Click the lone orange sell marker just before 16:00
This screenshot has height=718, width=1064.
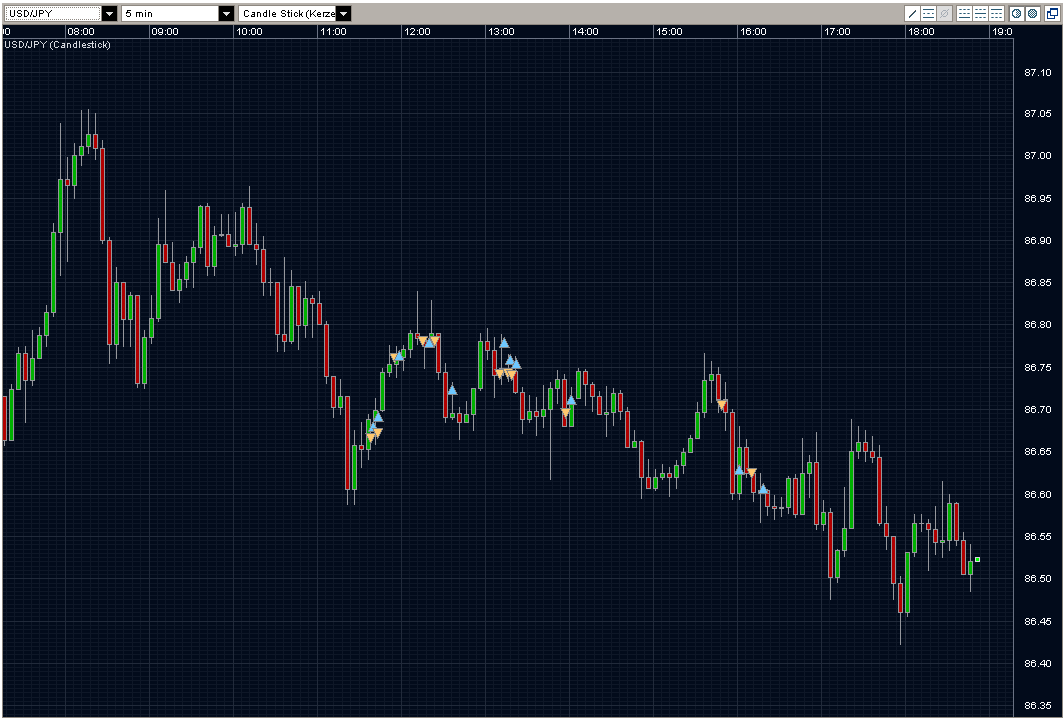click(x=722, y=405)
